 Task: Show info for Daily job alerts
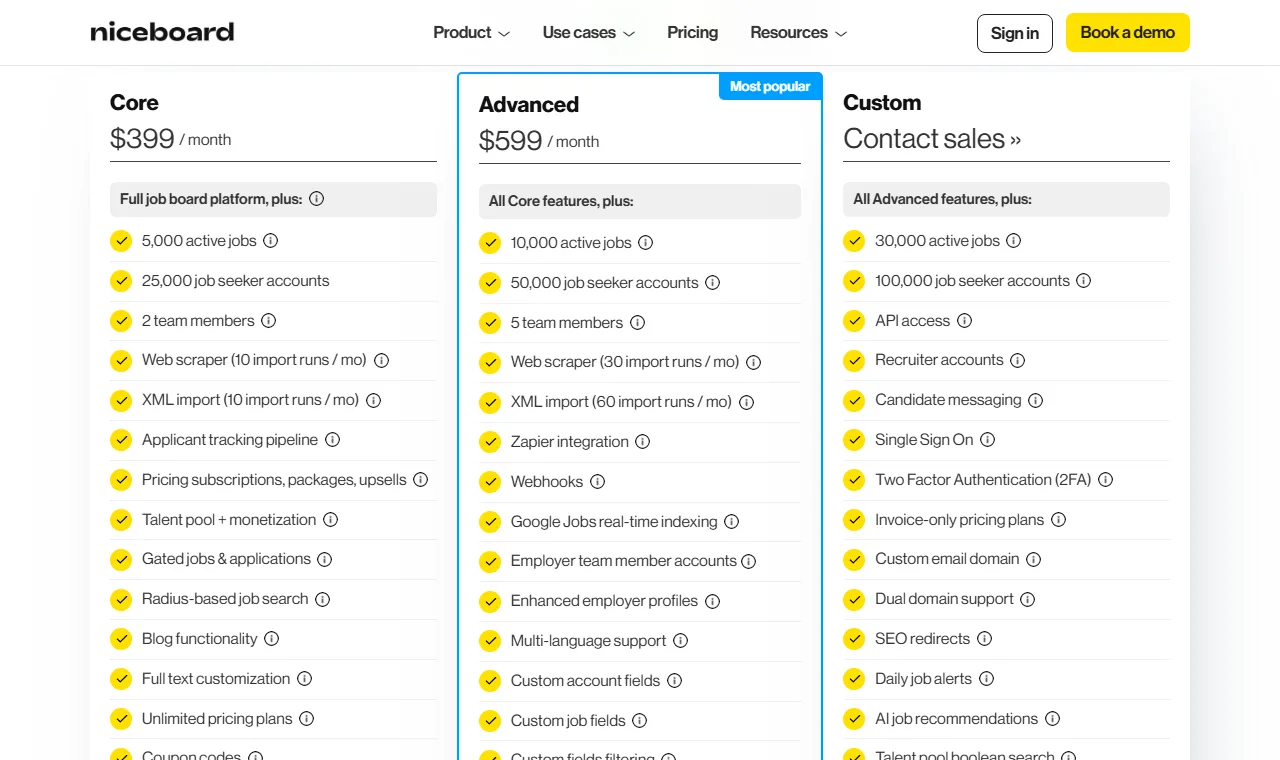coord(986,679)
